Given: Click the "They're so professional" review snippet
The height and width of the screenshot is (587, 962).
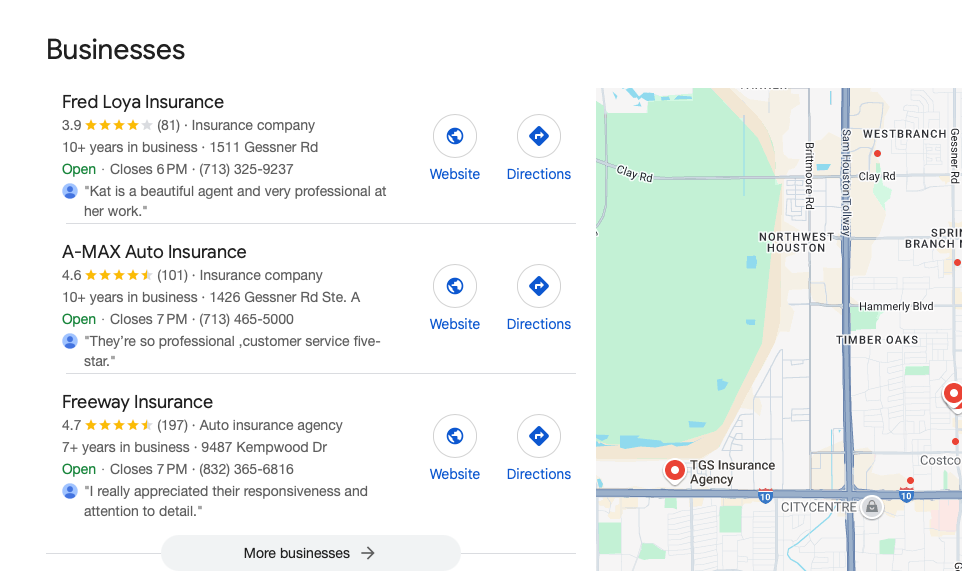Looking at the screenshot, I should pos(232,351).
